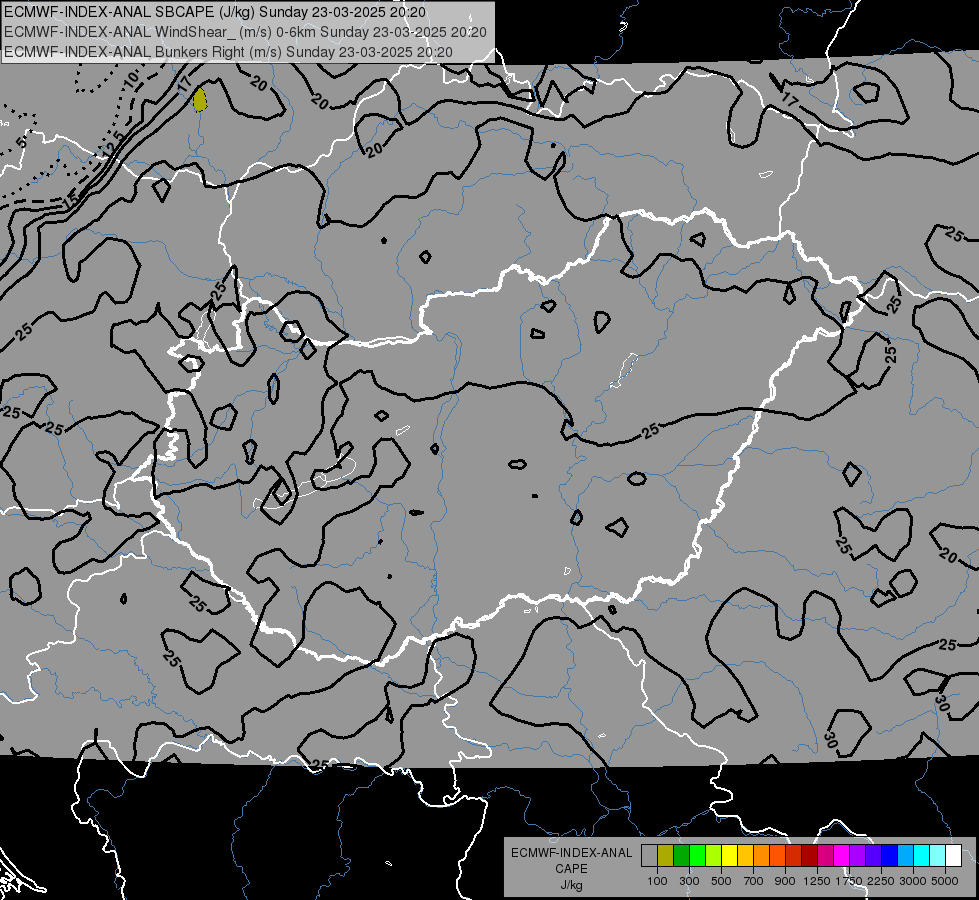Click the SBCAPE title line in header
Screen dimensions: 979x900
click(x=215, y=12)
